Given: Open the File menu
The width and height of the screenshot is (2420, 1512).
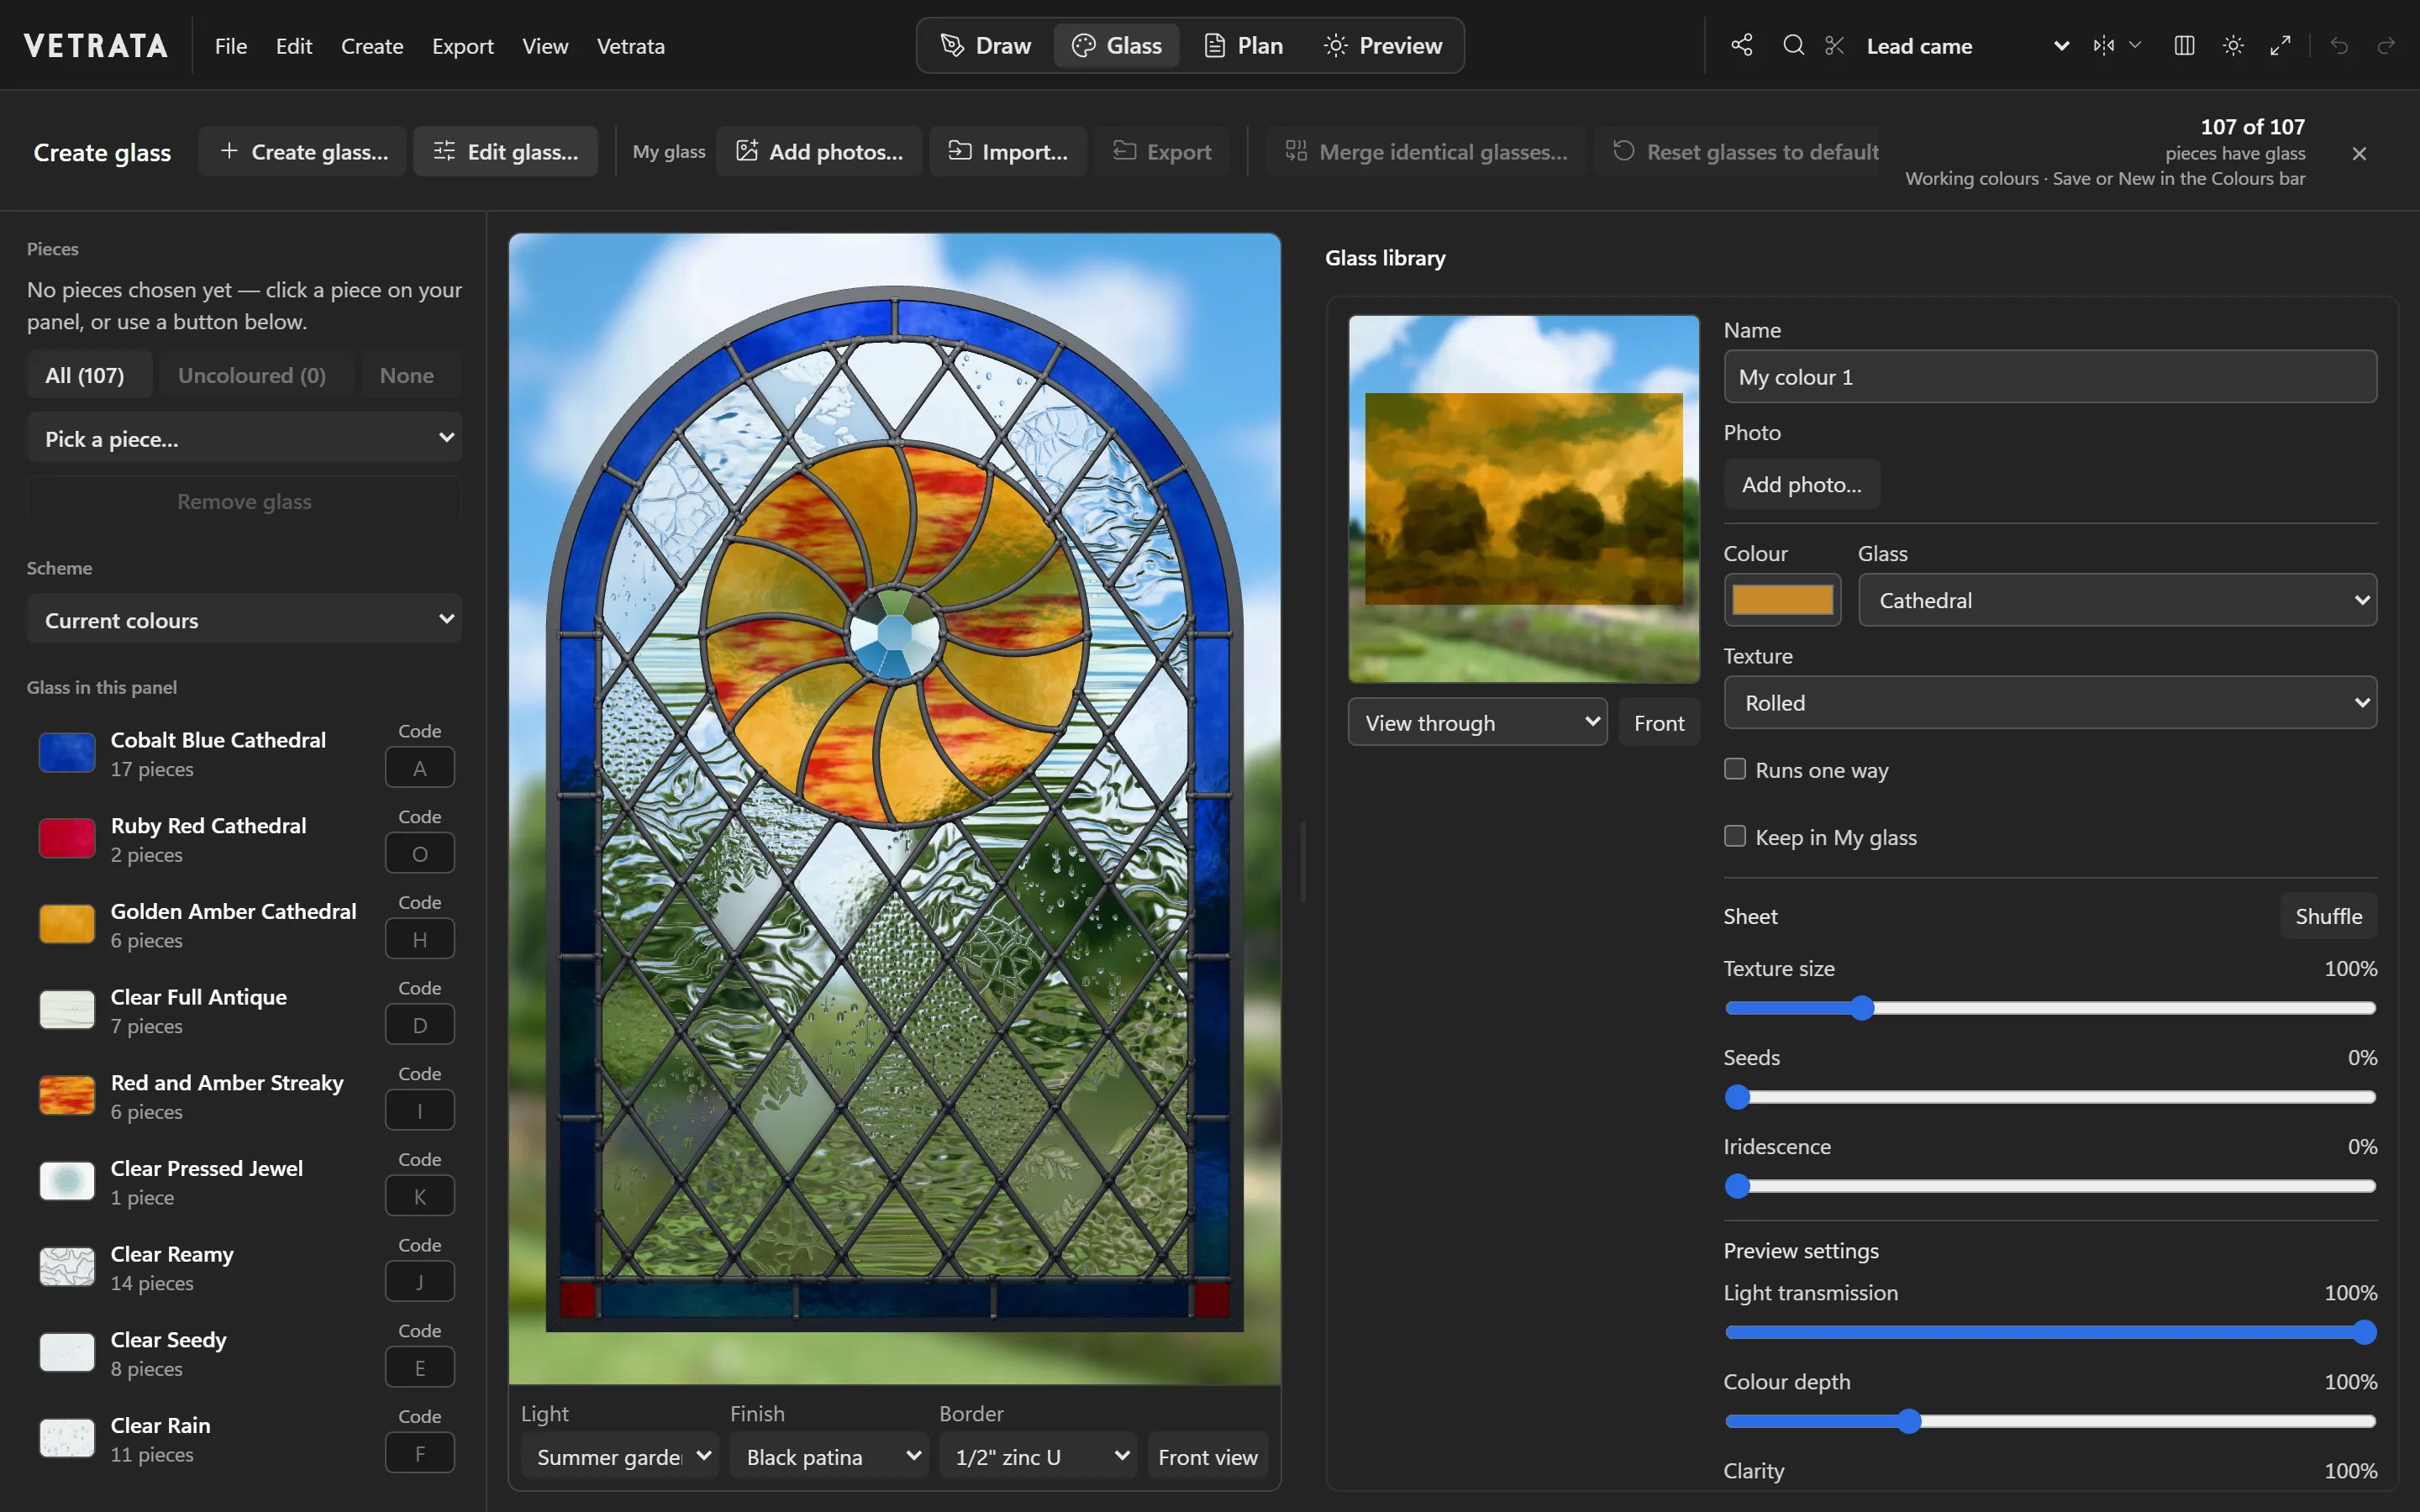Looking at the screenshot, I should (230, 46).
